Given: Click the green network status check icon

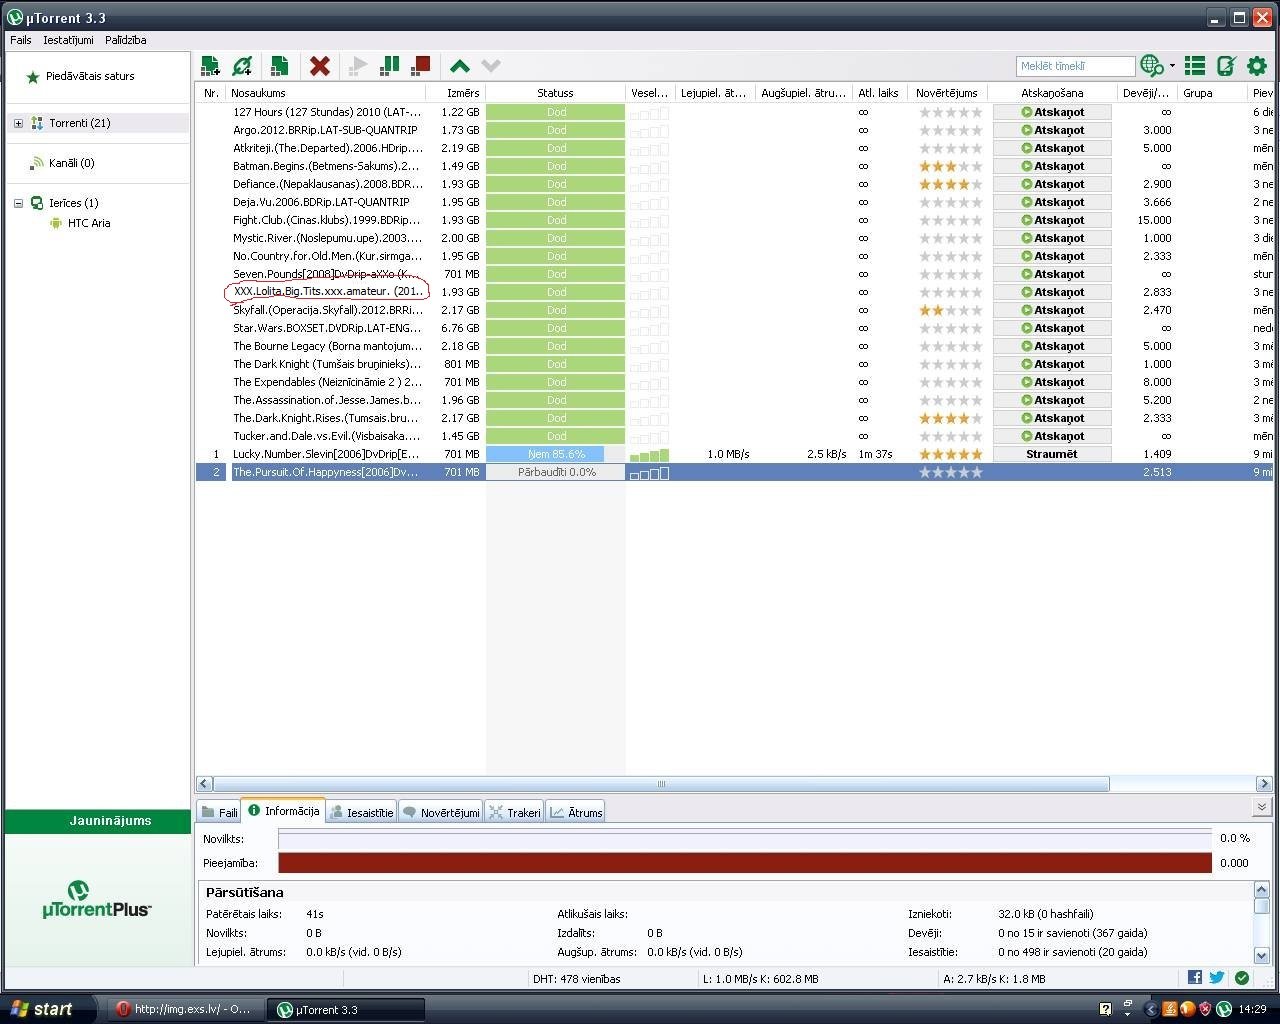Looking at the screenshot, I should [x=1242, y=978].
